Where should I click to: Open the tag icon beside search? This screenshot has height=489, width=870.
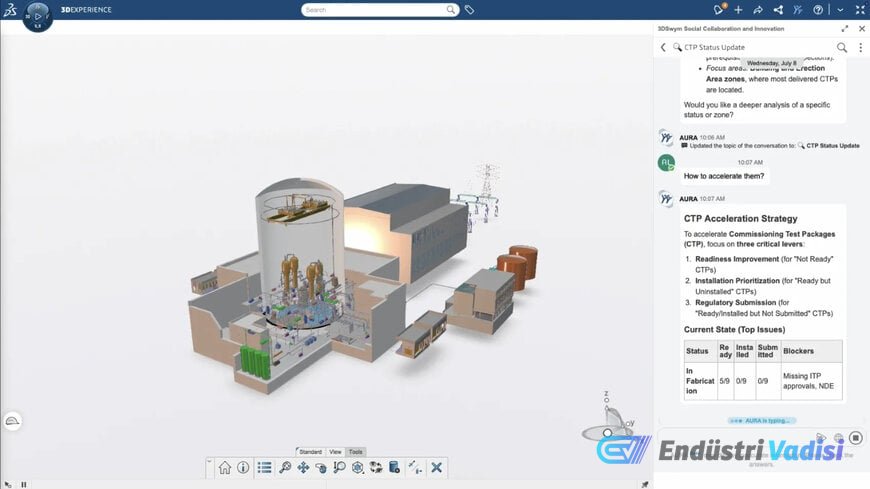pyautogui.click(x=469, y=9)
